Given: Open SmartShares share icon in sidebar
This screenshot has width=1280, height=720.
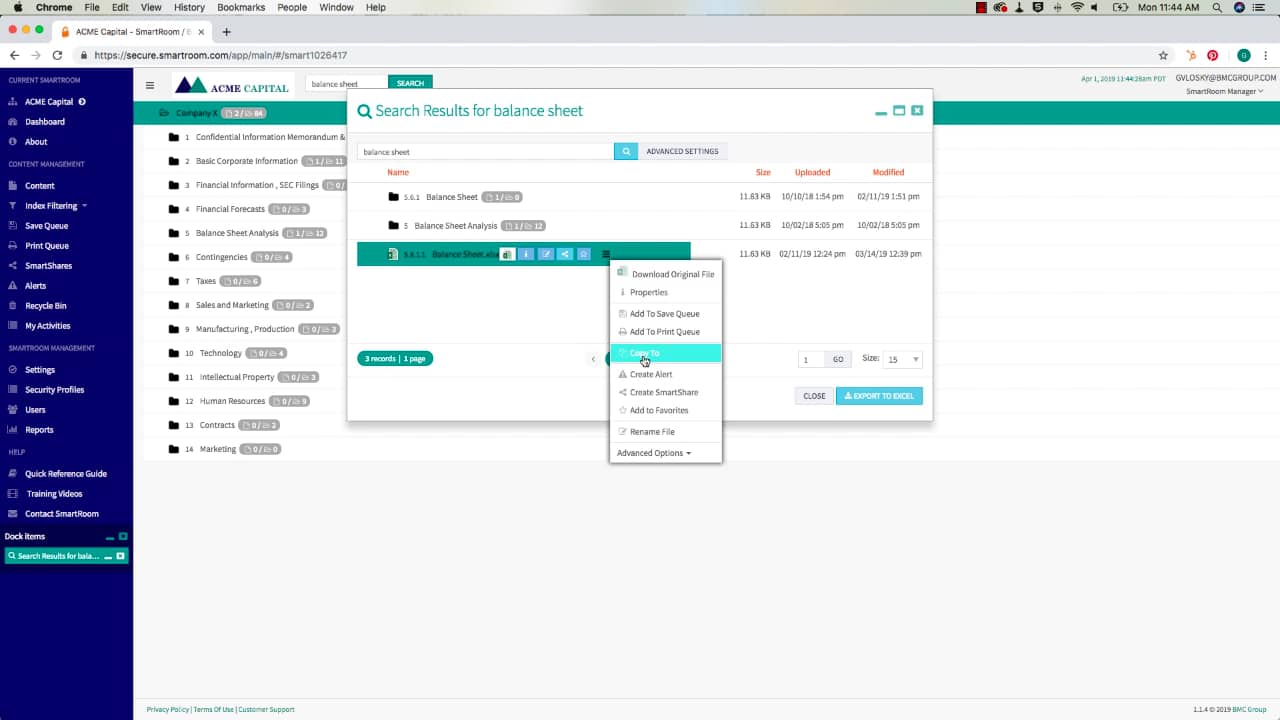Looking at the screenshot, I should point(13,266).
